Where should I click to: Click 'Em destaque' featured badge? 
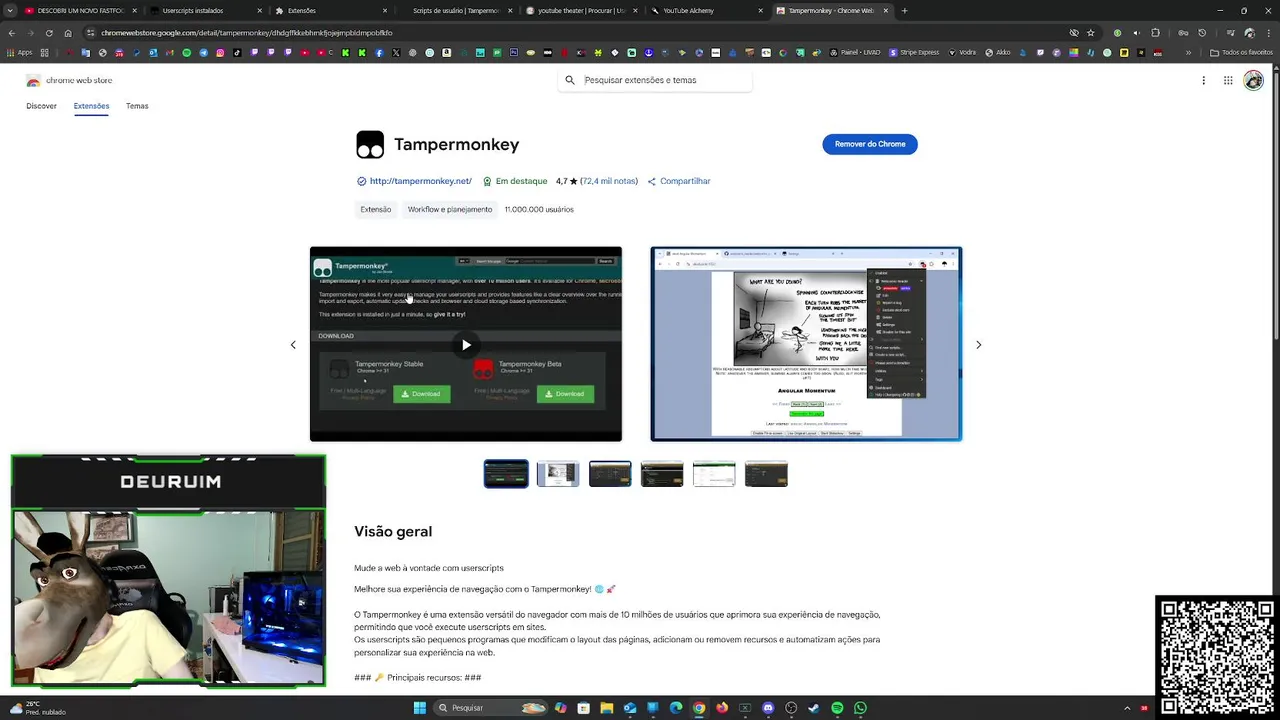pyautogui.click(x=515, y=181)
